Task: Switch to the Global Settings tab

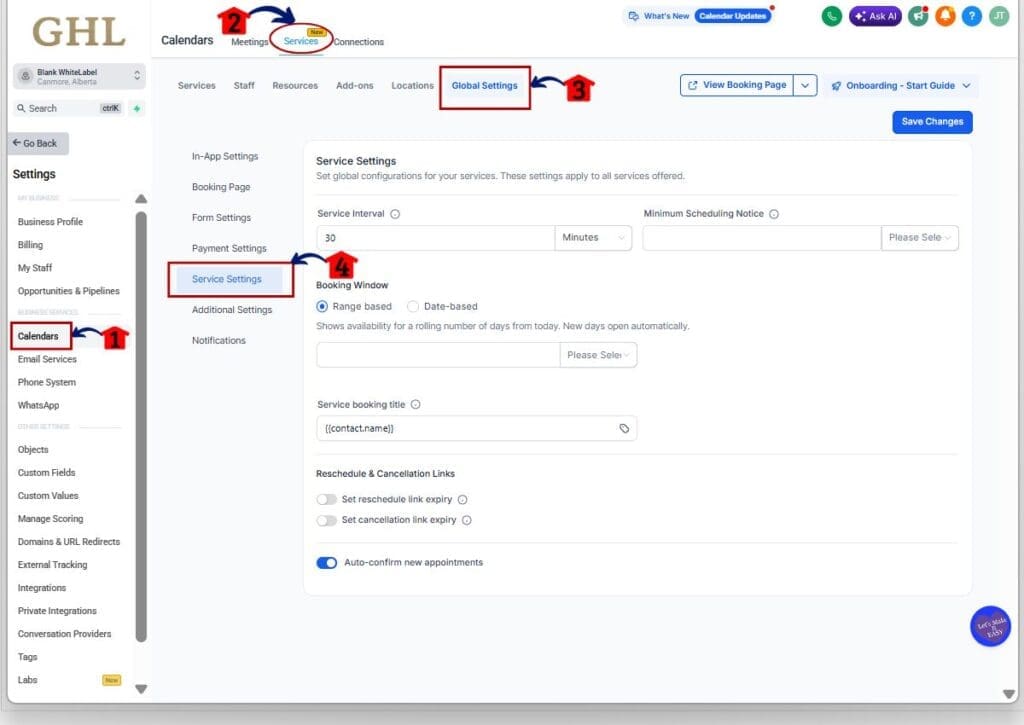Action: click(486, 85)
